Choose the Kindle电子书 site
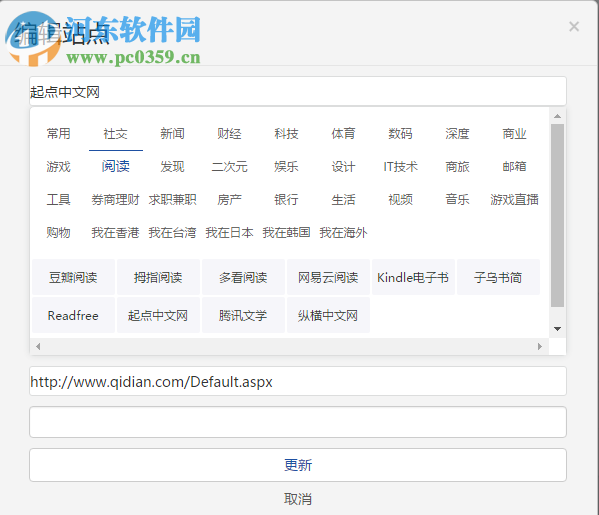 413,277
